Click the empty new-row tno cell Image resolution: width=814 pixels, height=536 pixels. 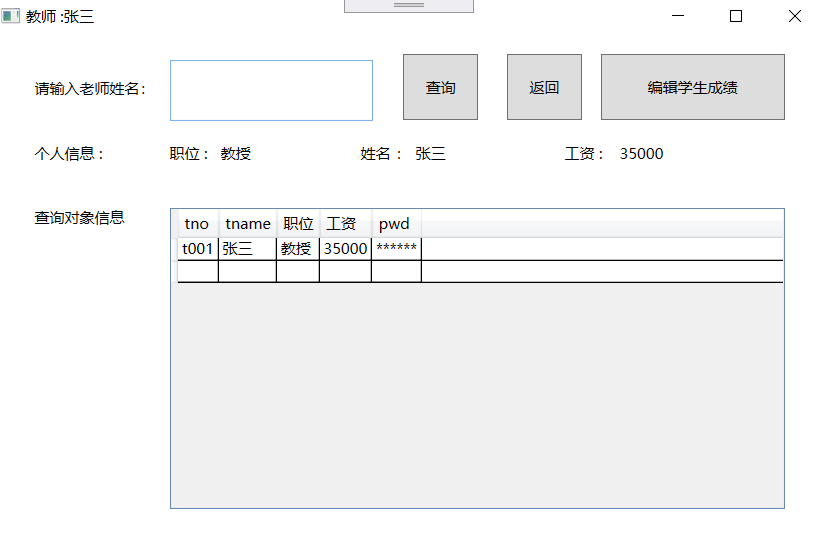click(x=198, y=272)
